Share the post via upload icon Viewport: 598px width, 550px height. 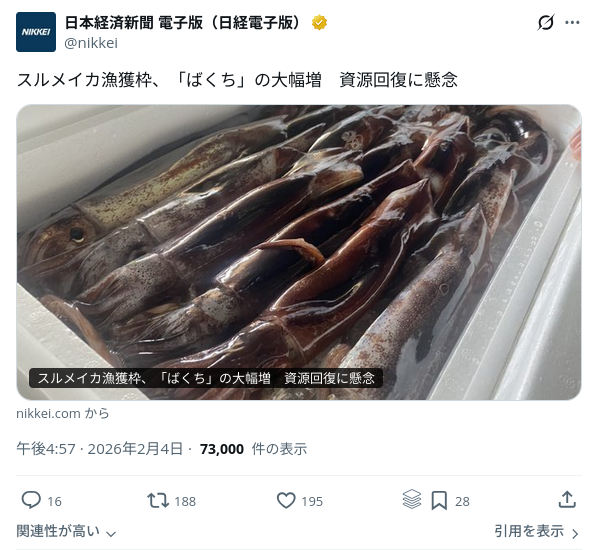tap(567, 500)
